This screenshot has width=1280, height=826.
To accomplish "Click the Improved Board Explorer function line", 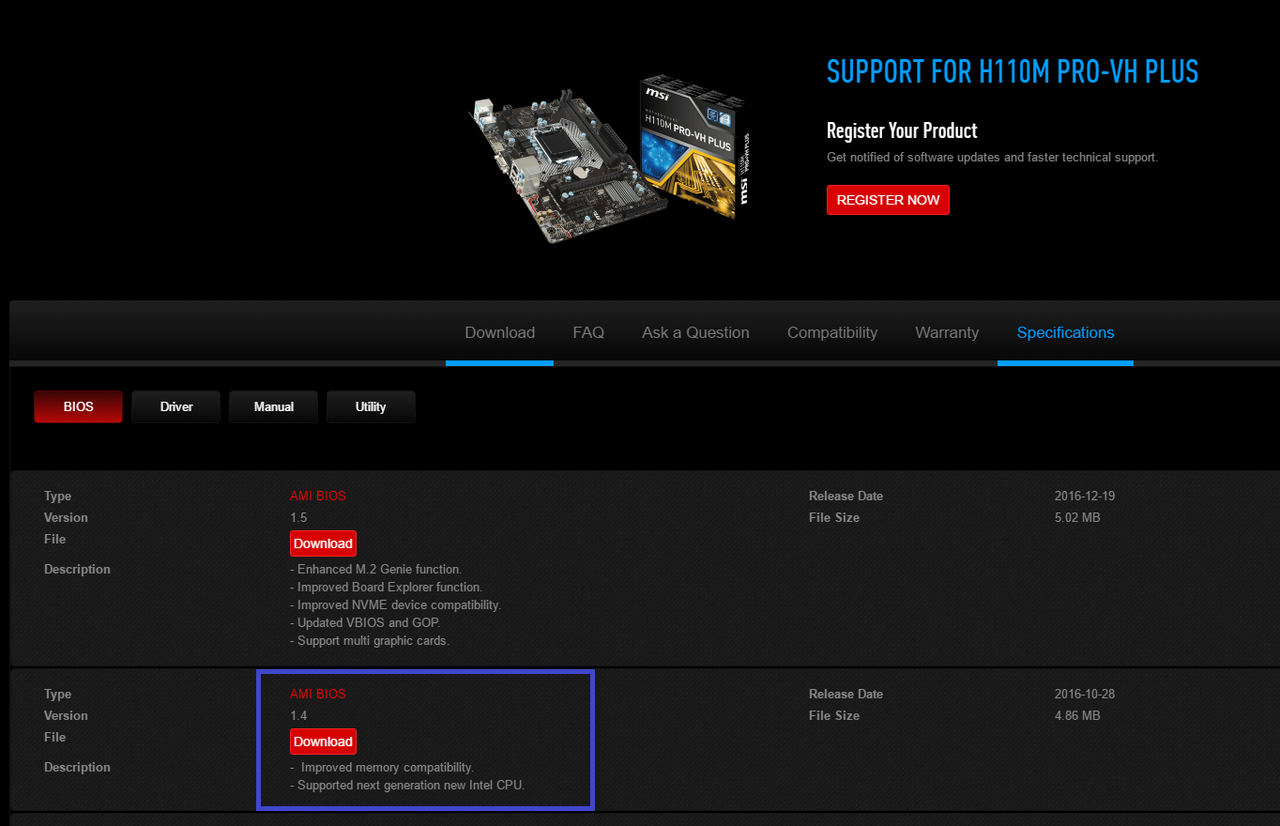I will pos(386,587).
